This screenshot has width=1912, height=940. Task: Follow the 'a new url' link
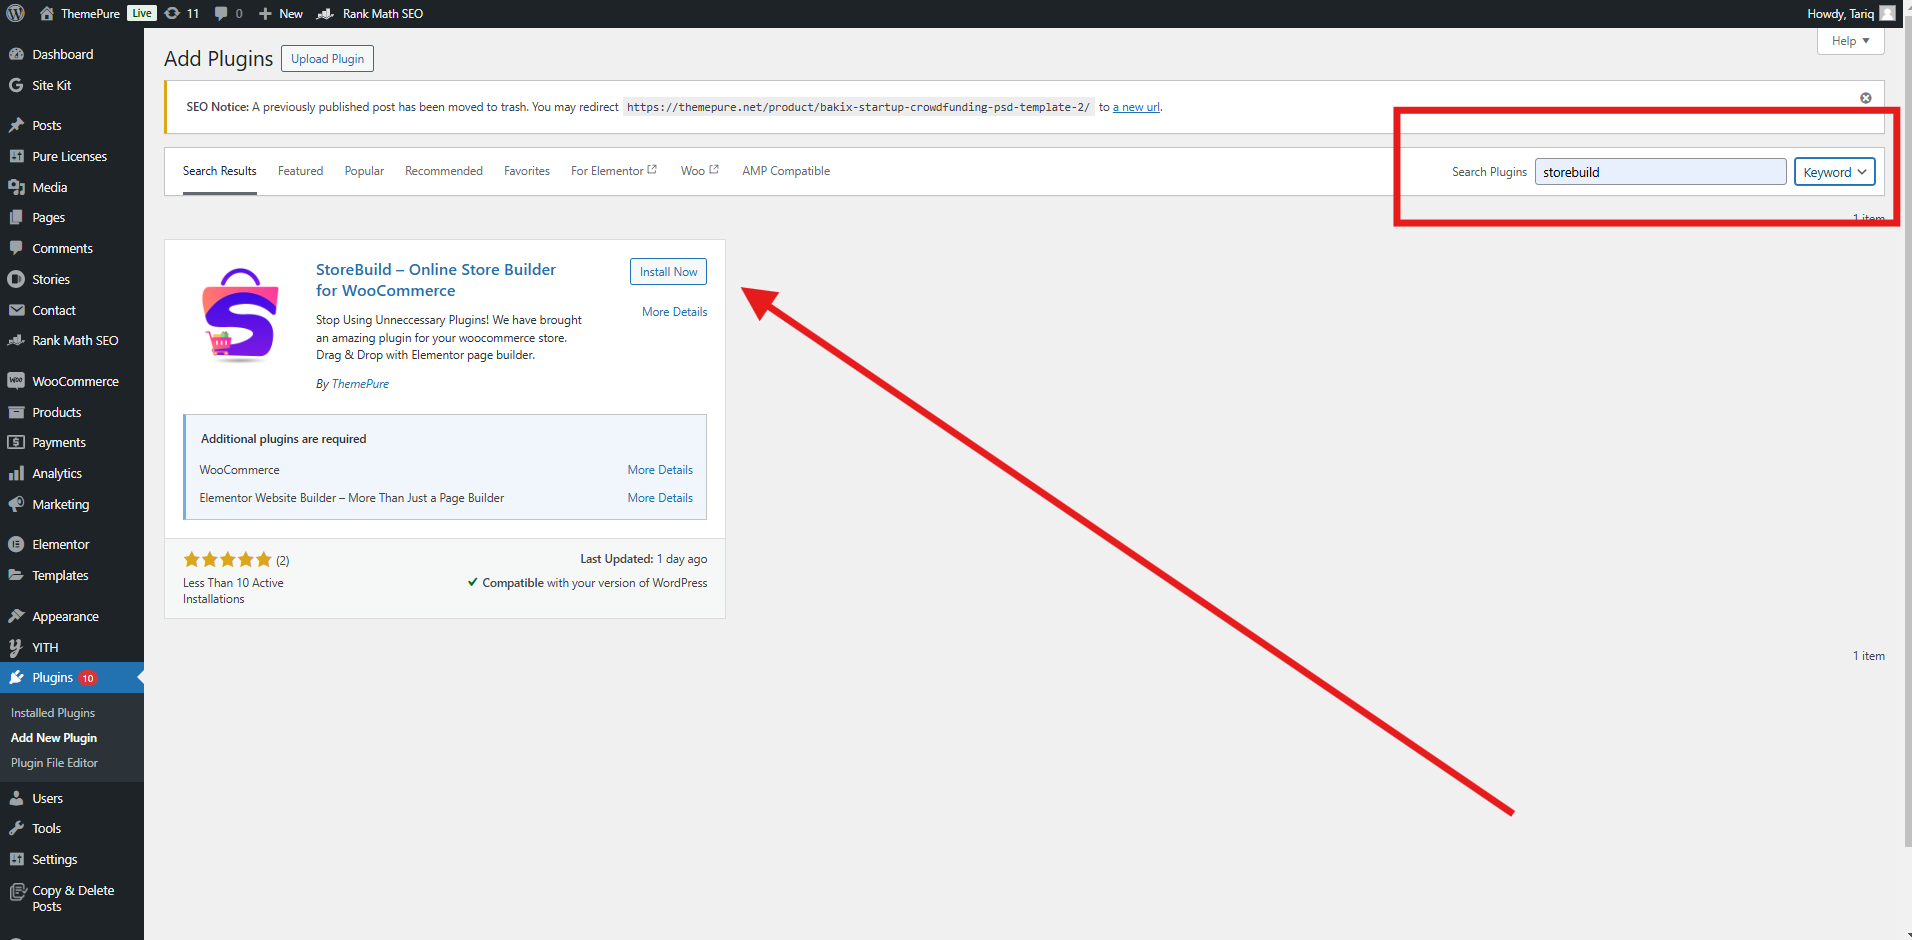(1136, 107)
